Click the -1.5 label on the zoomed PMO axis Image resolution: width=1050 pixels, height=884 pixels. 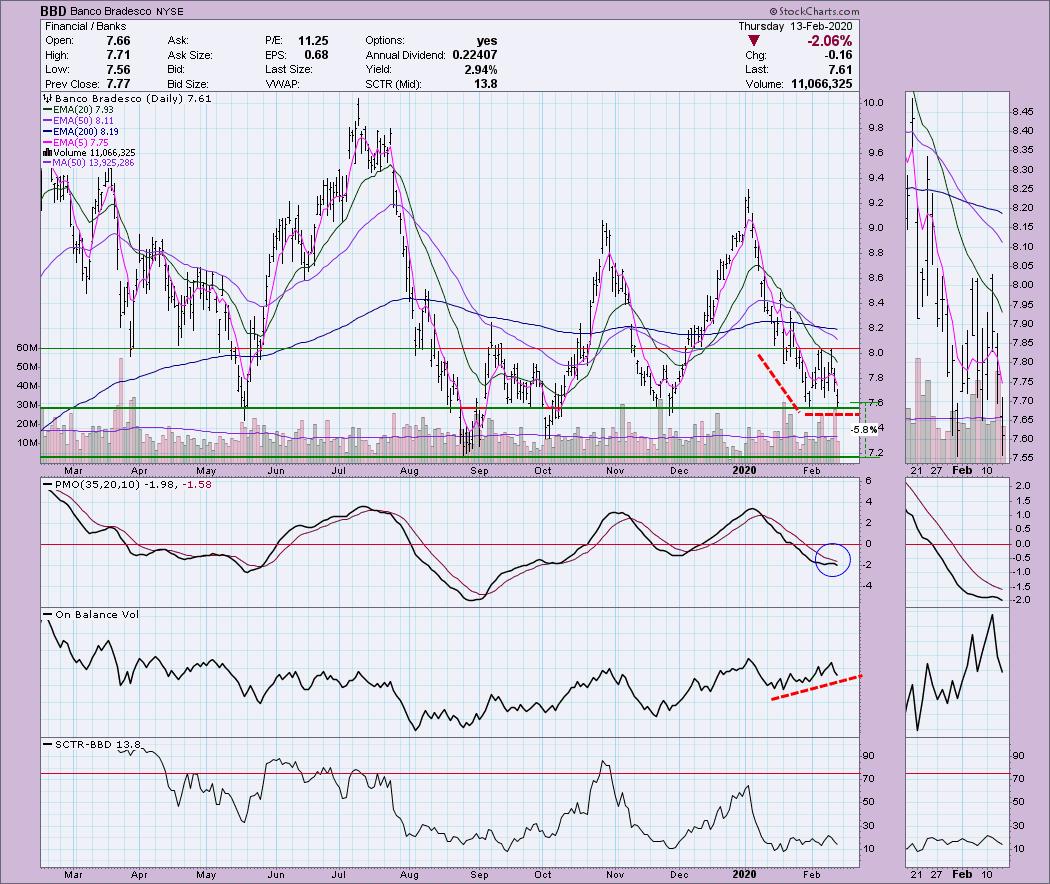pyautogui.click(x=1021, y=587)
